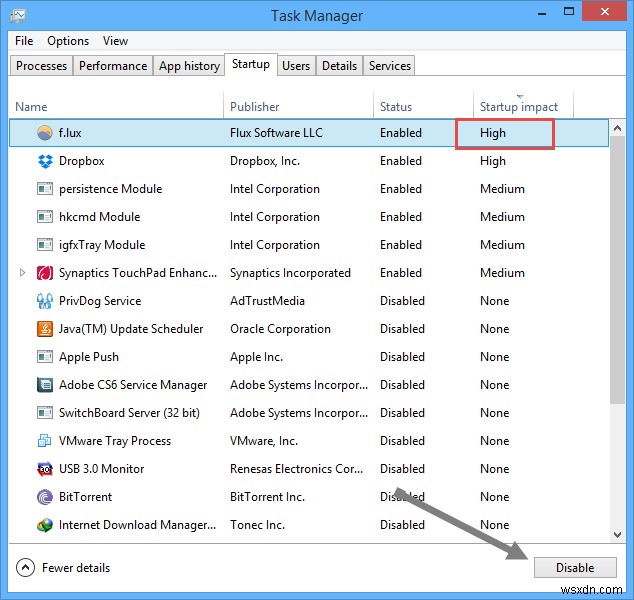Viewport: 634px width, 600px height.
Task: Click Oracle Corporation publisher cell
Action: tap(280, 329)
